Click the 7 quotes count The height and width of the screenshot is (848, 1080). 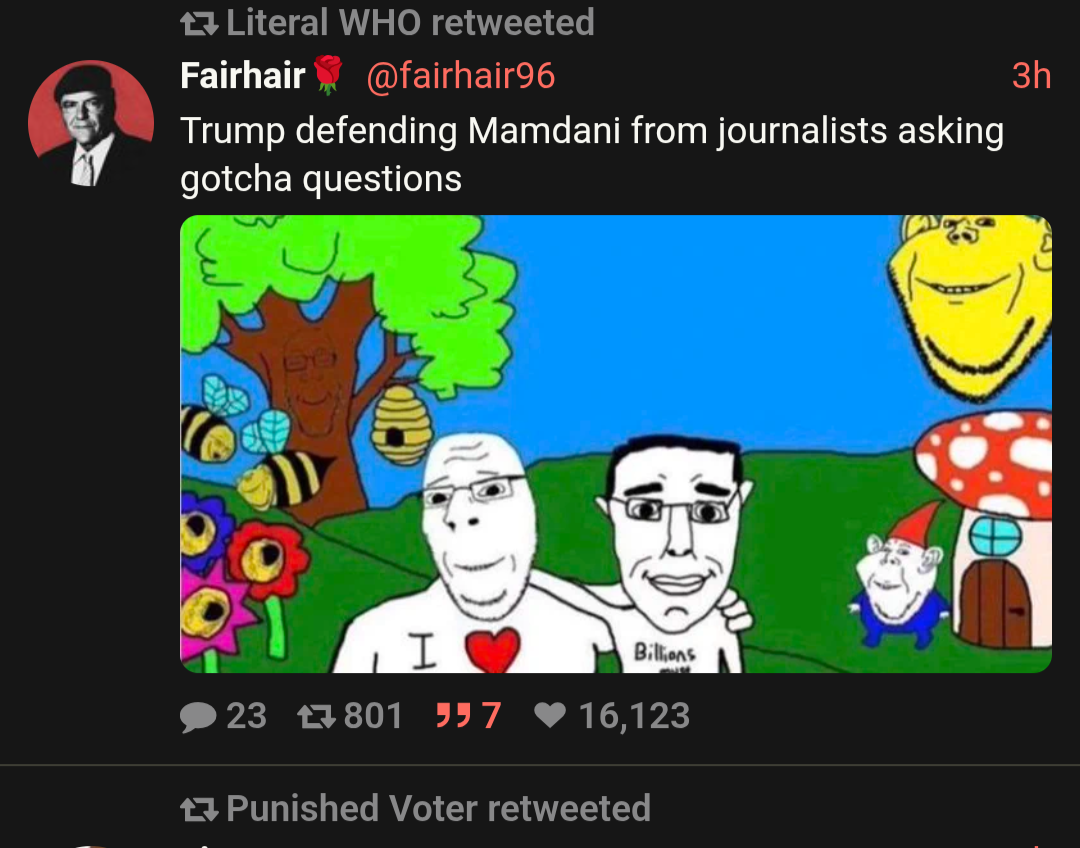490,716
